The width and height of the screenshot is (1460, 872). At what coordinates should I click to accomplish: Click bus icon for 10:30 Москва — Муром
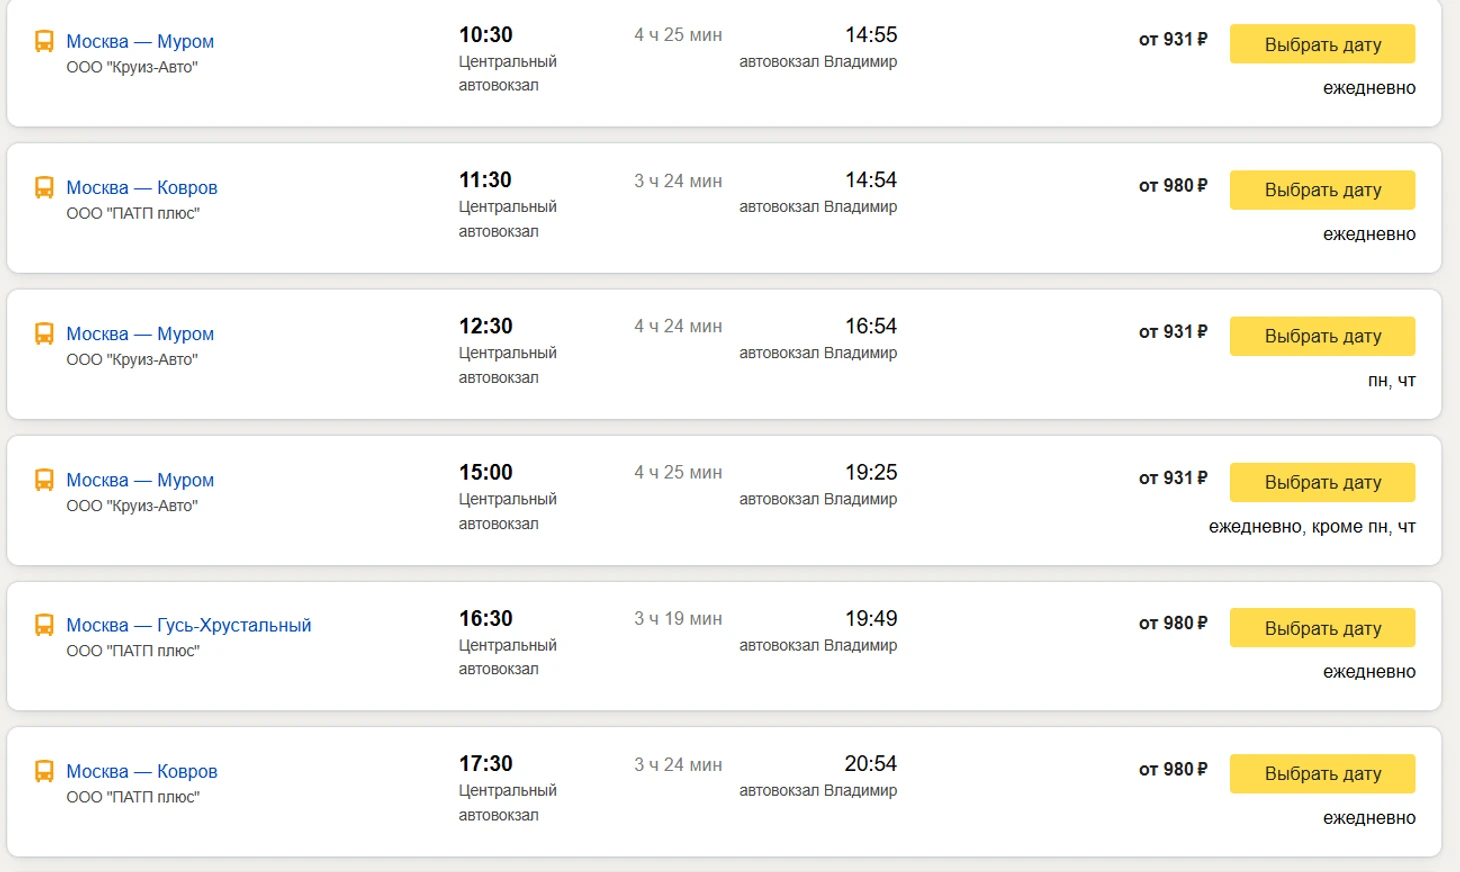pyautogui.click(x=44, y=41)
